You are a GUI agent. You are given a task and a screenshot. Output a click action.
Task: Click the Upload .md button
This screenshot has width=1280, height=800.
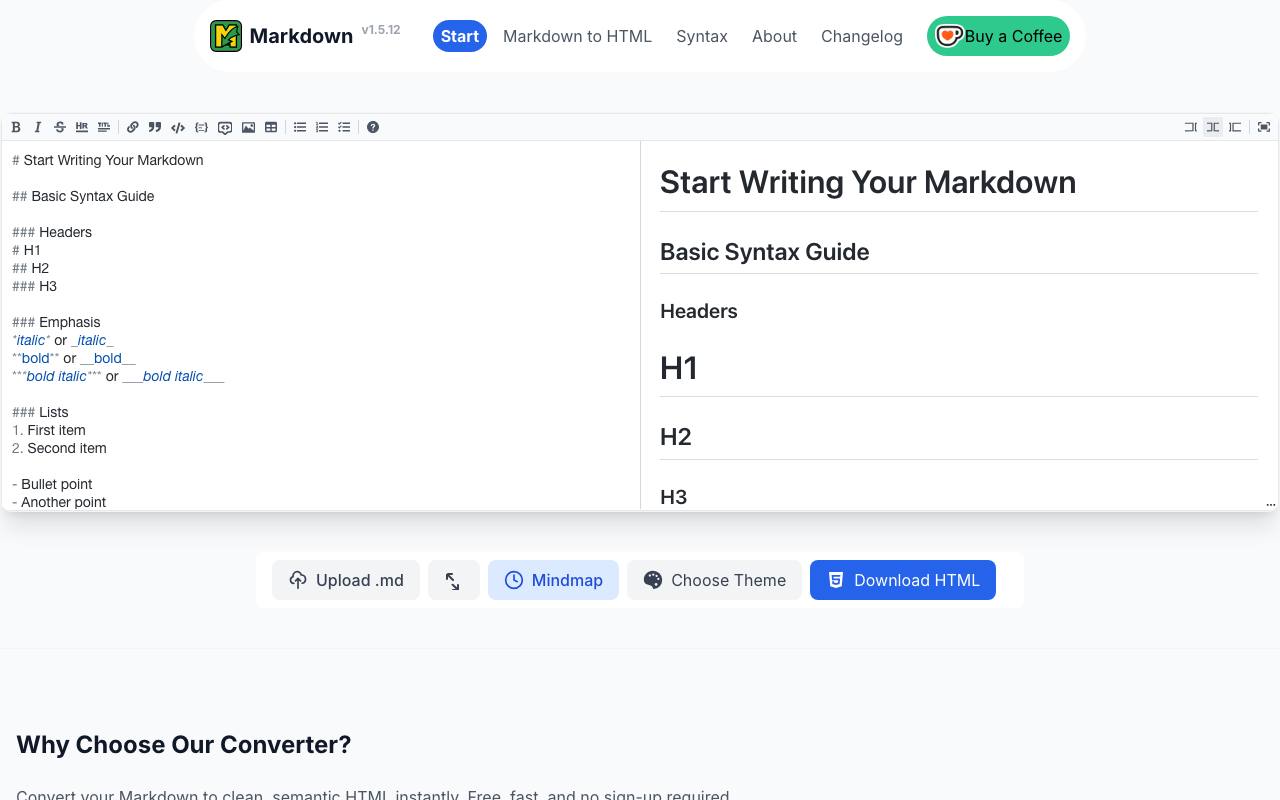[x=346, y=580]
